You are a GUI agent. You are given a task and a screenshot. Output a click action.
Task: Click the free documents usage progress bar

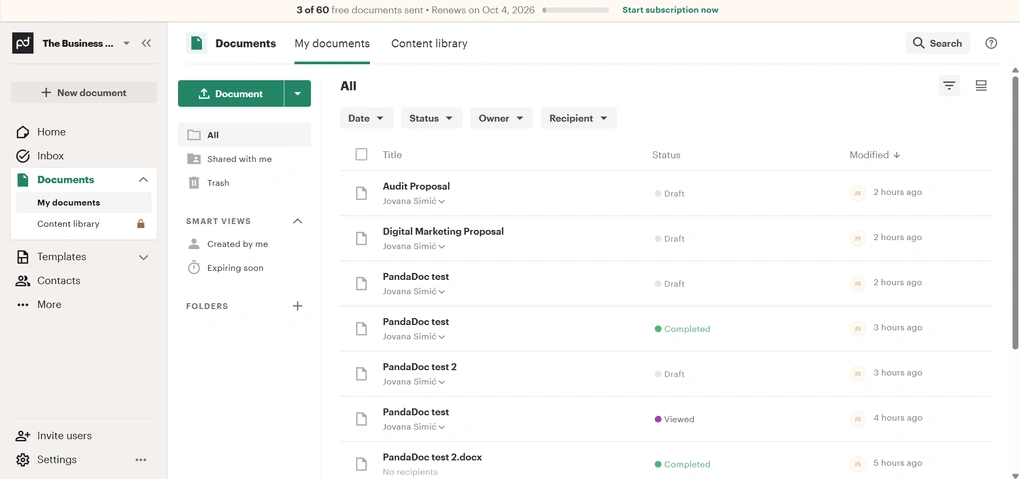[576, 10]
